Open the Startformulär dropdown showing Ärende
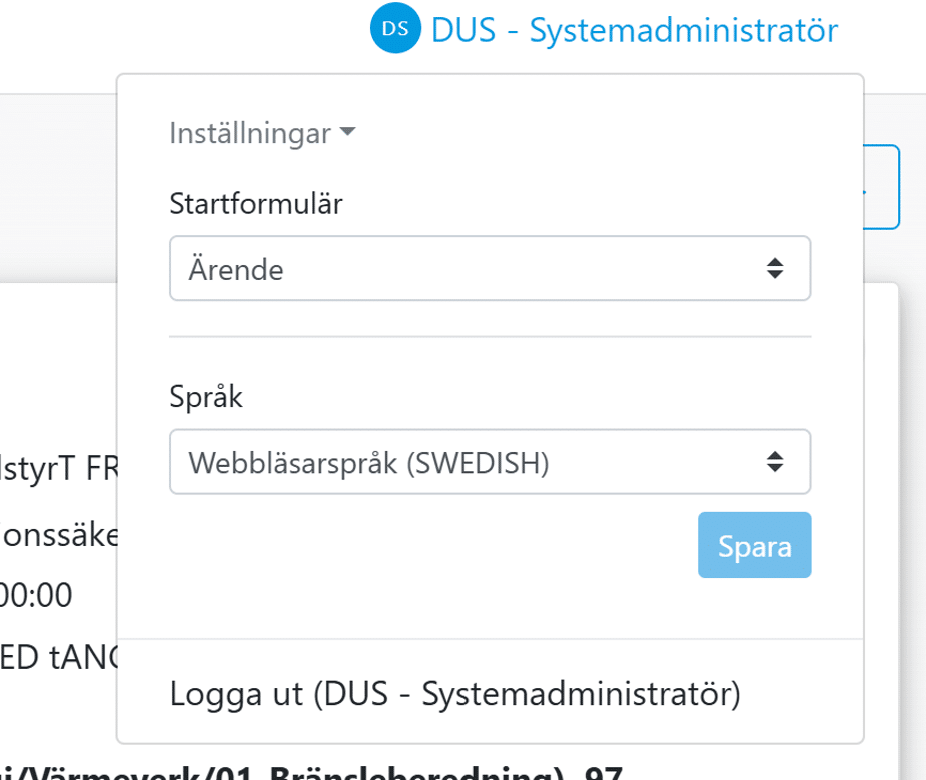Screen dimensions: 926x780 (x=489, y=268)
